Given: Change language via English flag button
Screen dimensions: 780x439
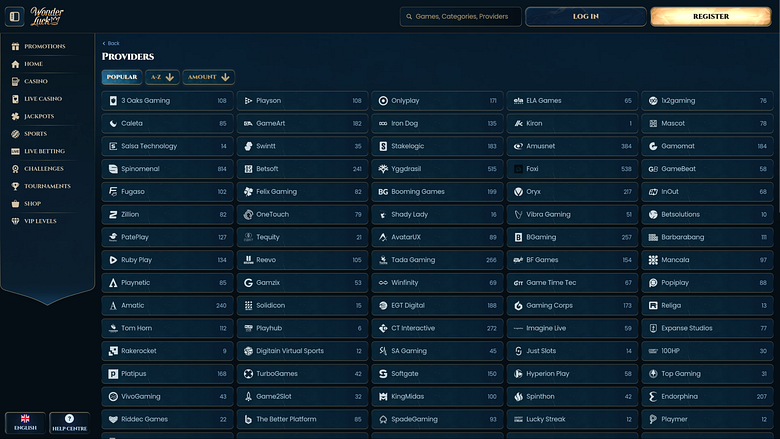Looking at the screenshot, I should 25,423.
